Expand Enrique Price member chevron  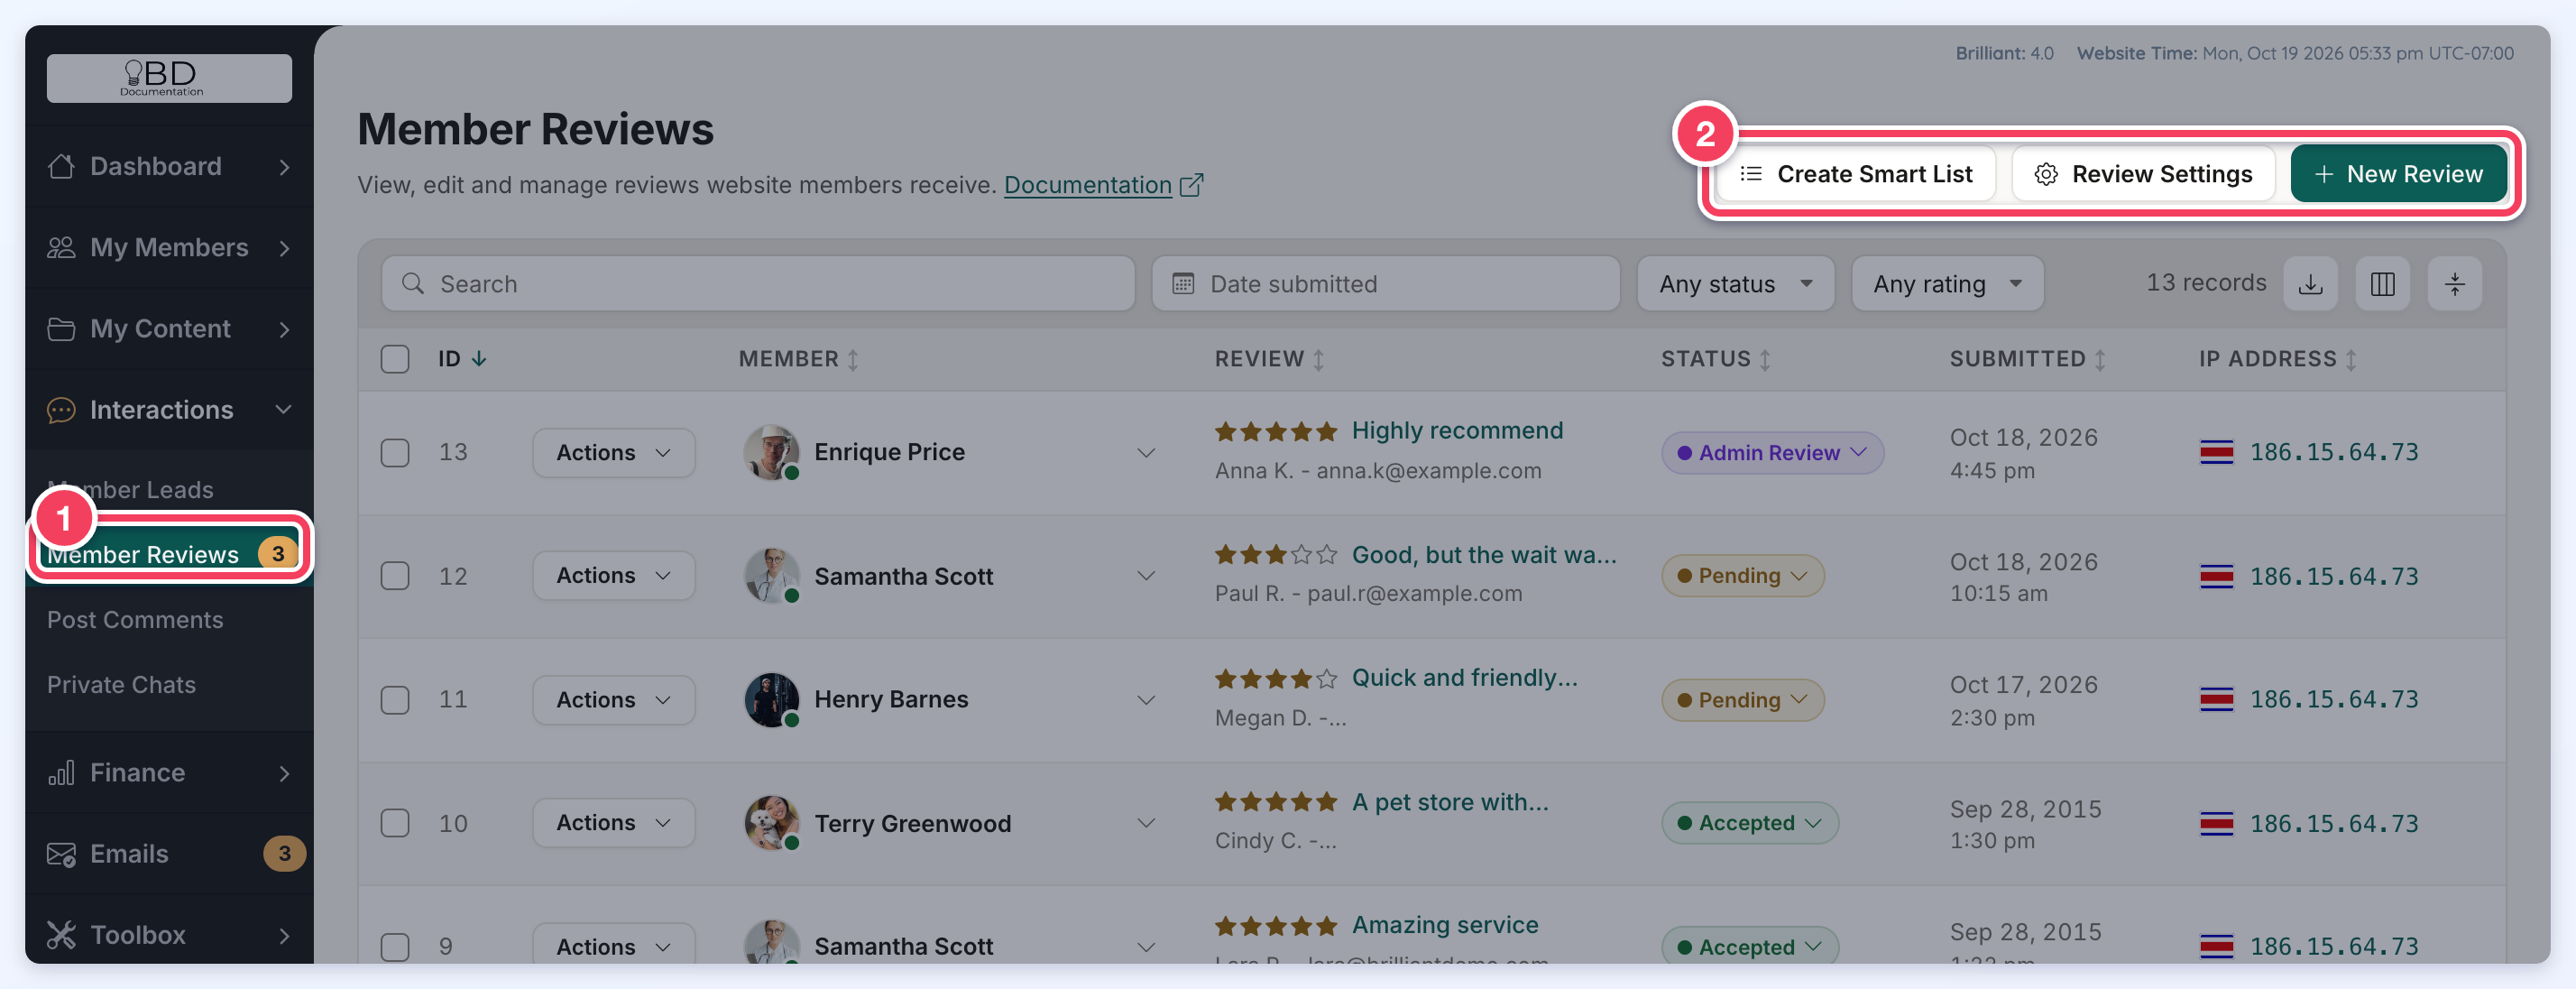click(1146, 452)
